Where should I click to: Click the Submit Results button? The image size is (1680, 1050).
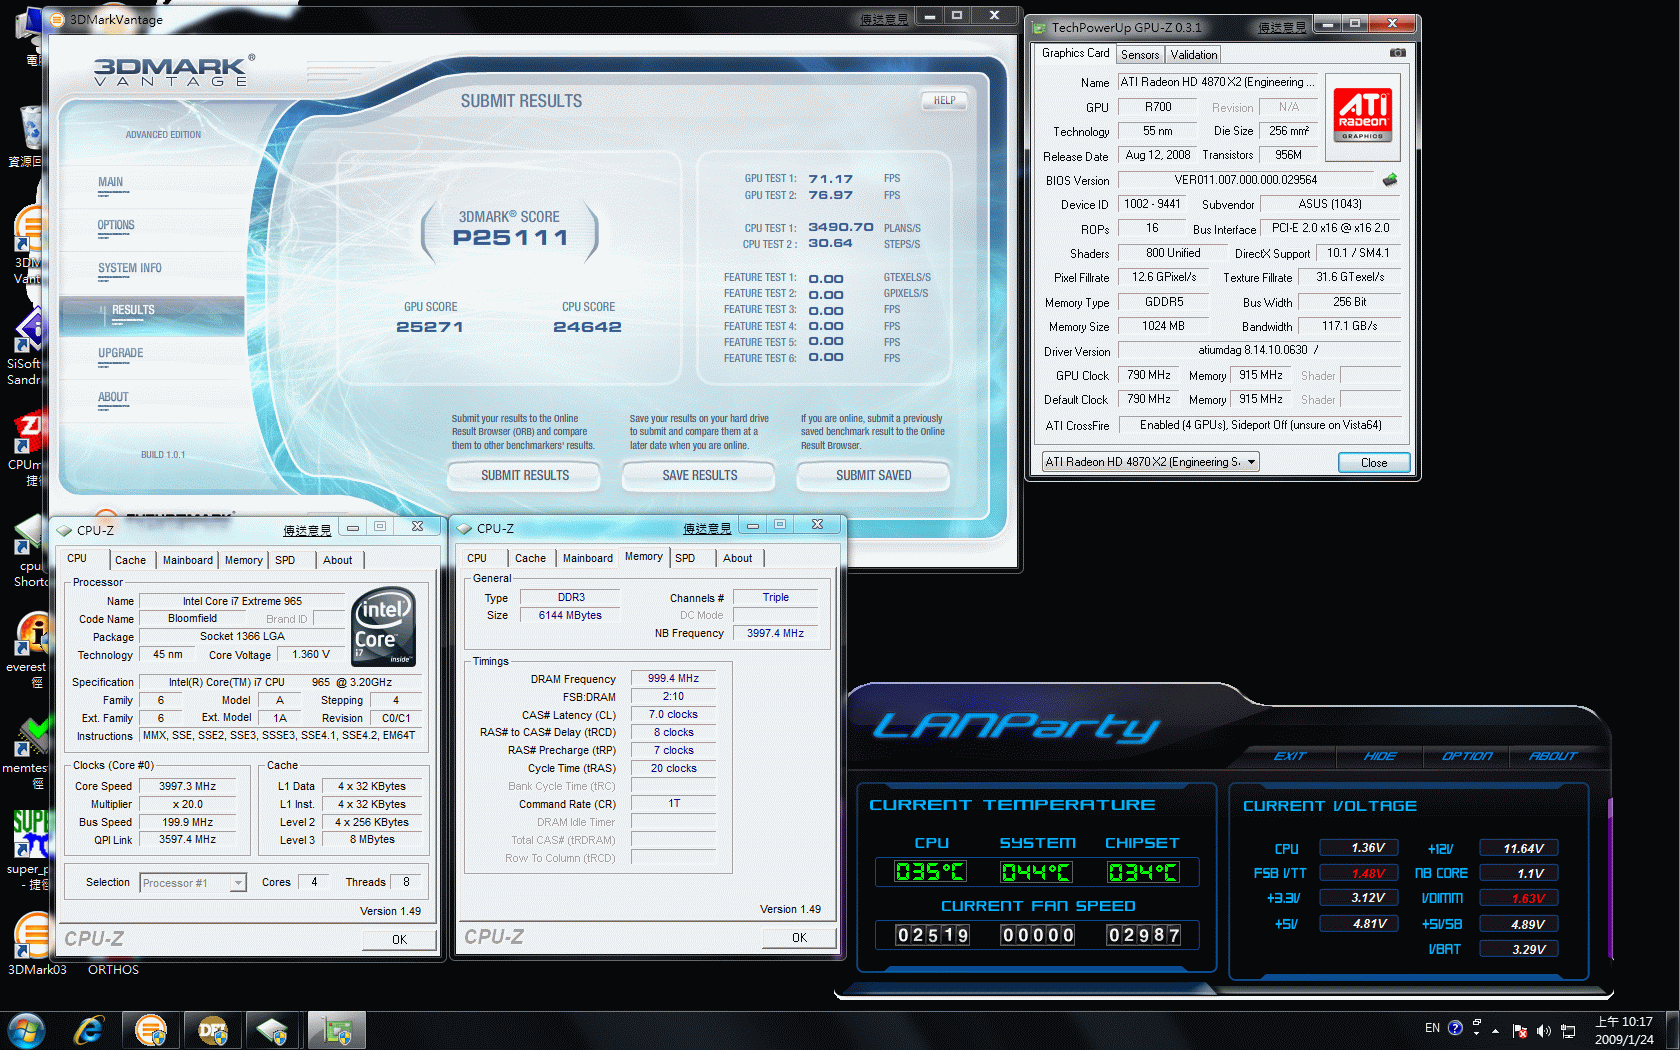(x=524, y=476)
